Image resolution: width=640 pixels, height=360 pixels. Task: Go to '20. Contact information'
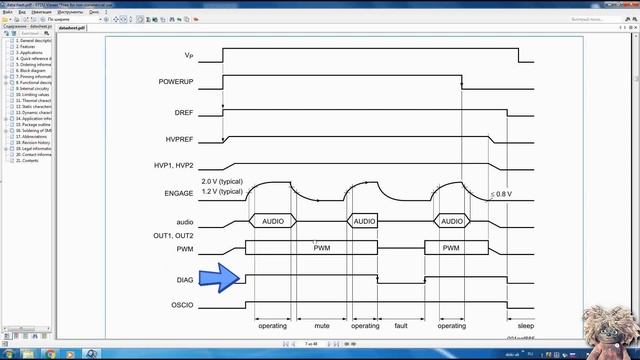click(x=33, y=155)
